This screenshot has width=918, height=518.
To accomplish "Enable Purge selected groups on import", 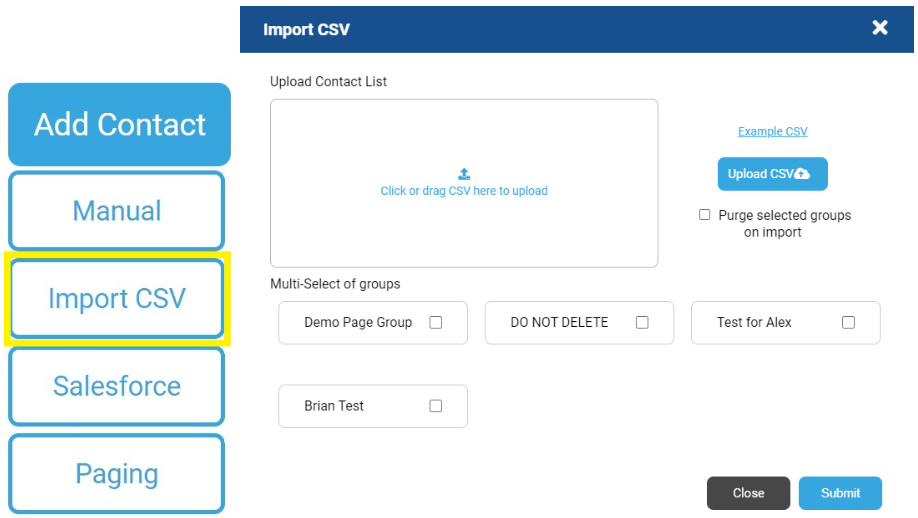I will [705, 215].
